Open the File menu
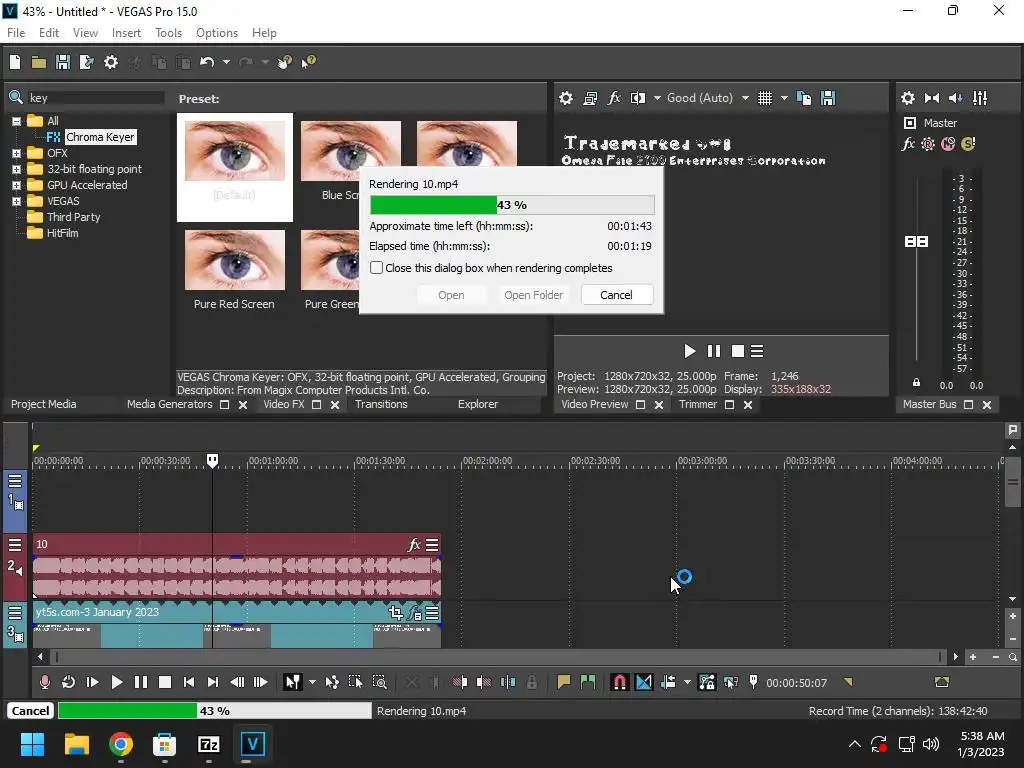Image resolution: width=1024 pixels, height=768 pixels. 16,33
